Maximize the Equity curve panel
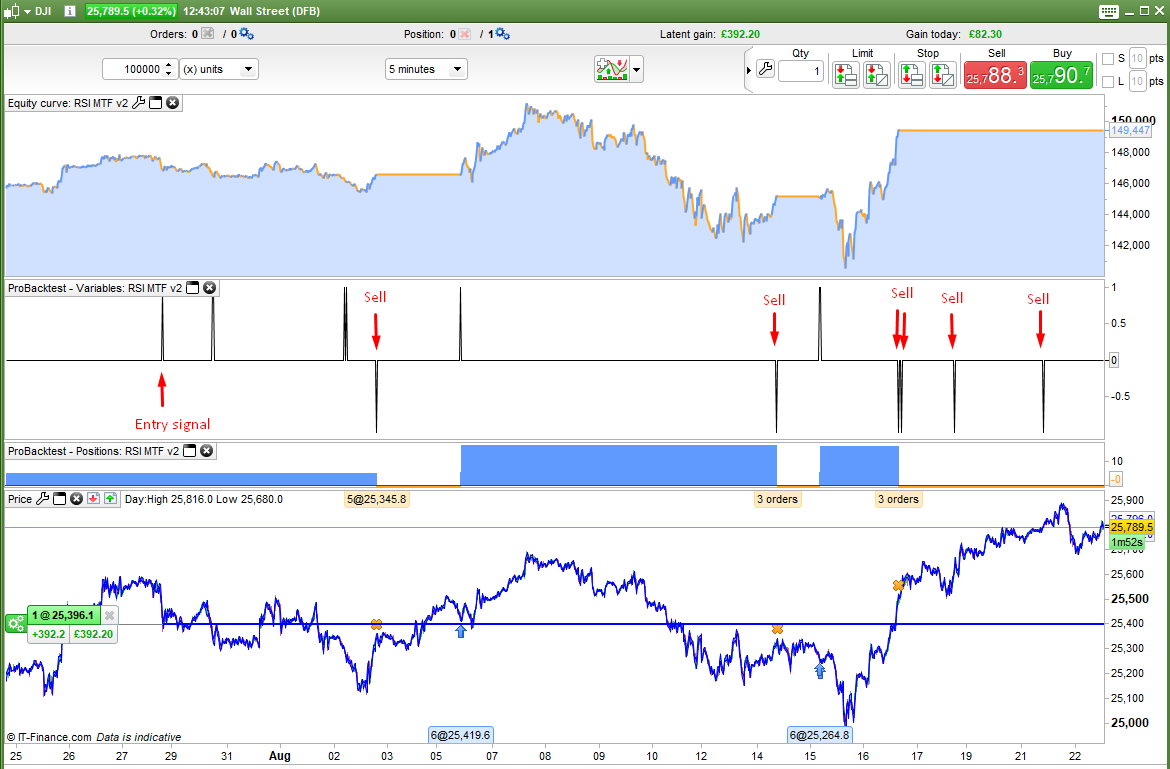The height and width of the screenshot is (769, 1170). coord(156,103)
